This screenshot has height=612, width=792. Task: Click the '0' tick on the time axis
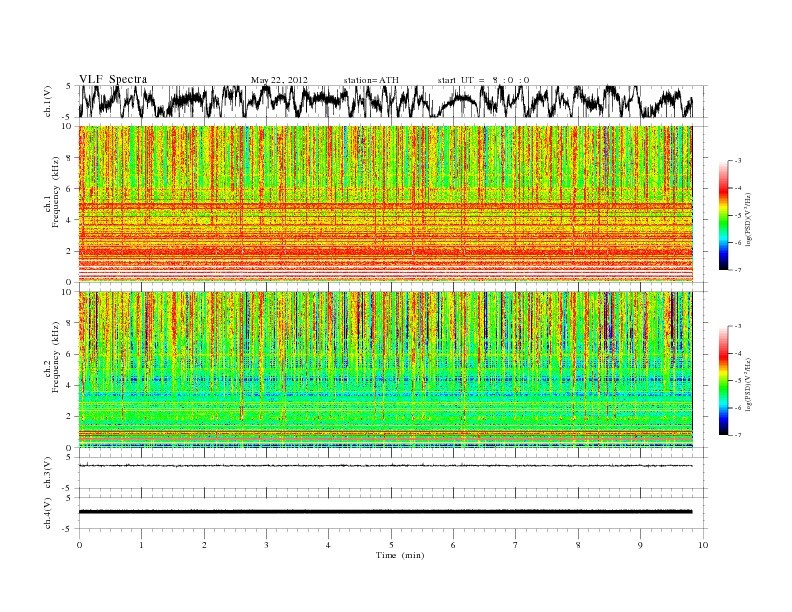coord(79,545)
